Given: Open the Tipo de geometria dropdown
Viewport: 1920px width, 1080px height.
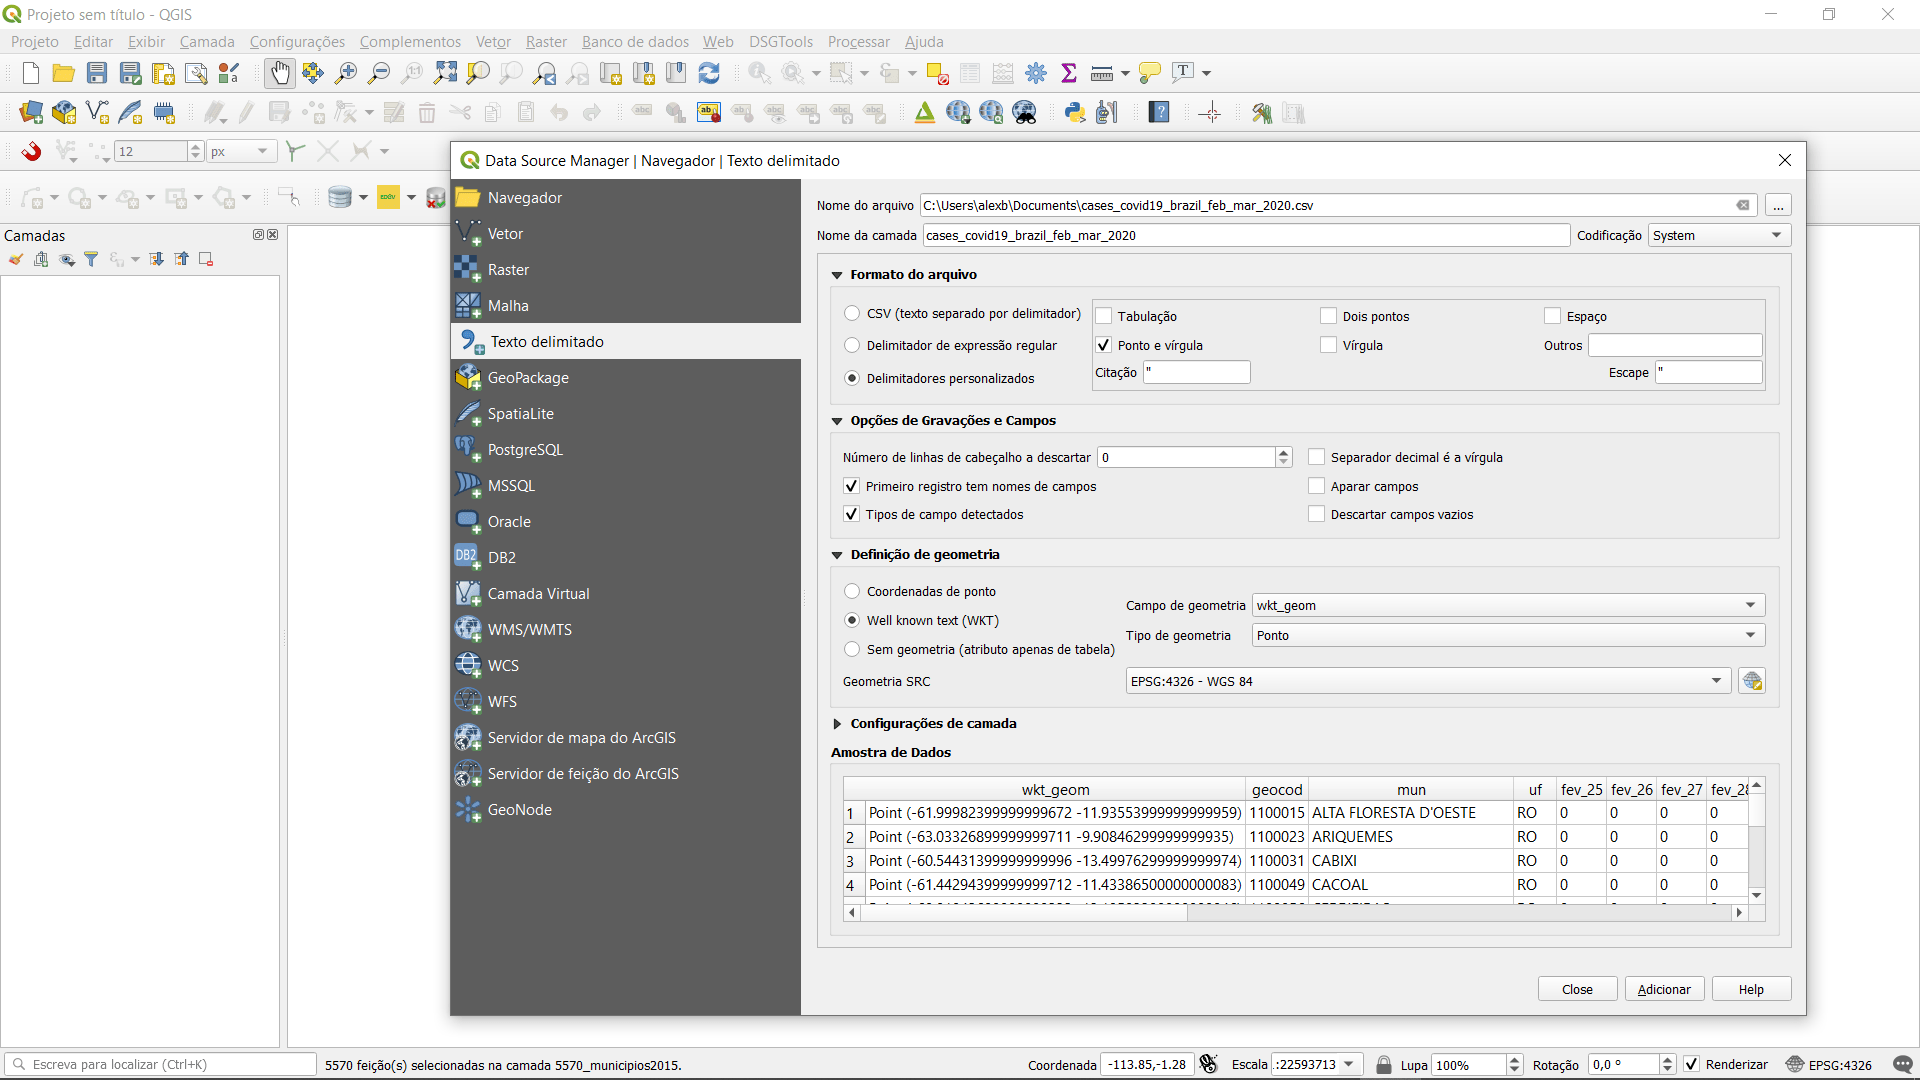Looking at the screenshot, I should click(x=1508, y=636).
